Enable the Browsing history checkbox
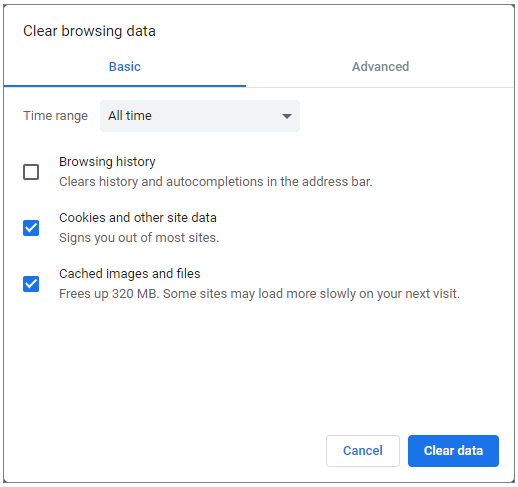This screenshot has height=487, width=518. [31, 172]
